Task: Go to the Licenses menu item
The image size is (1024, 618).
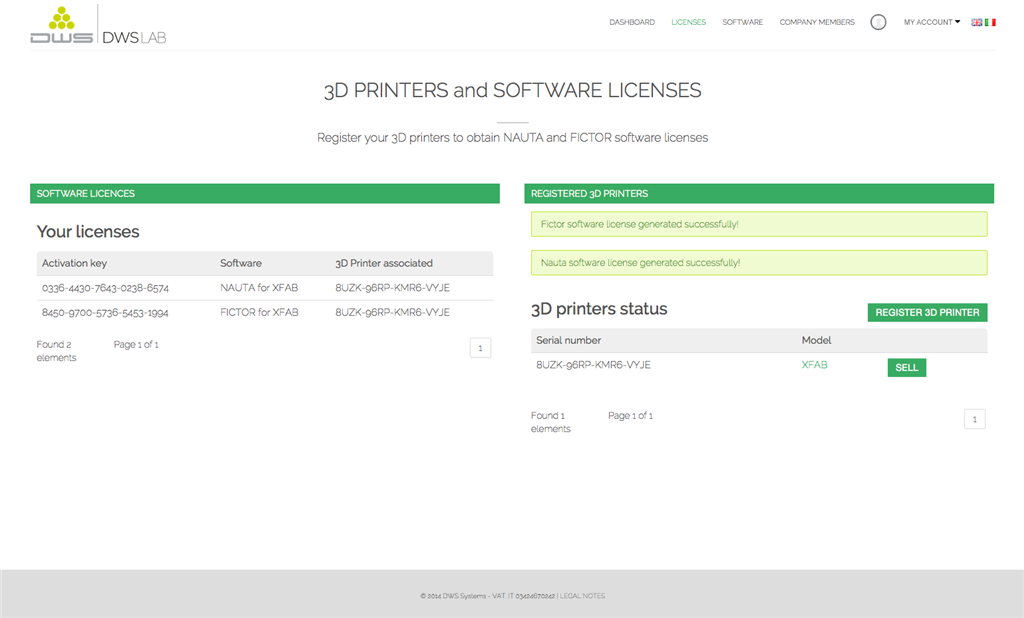Action: point(688,22)
